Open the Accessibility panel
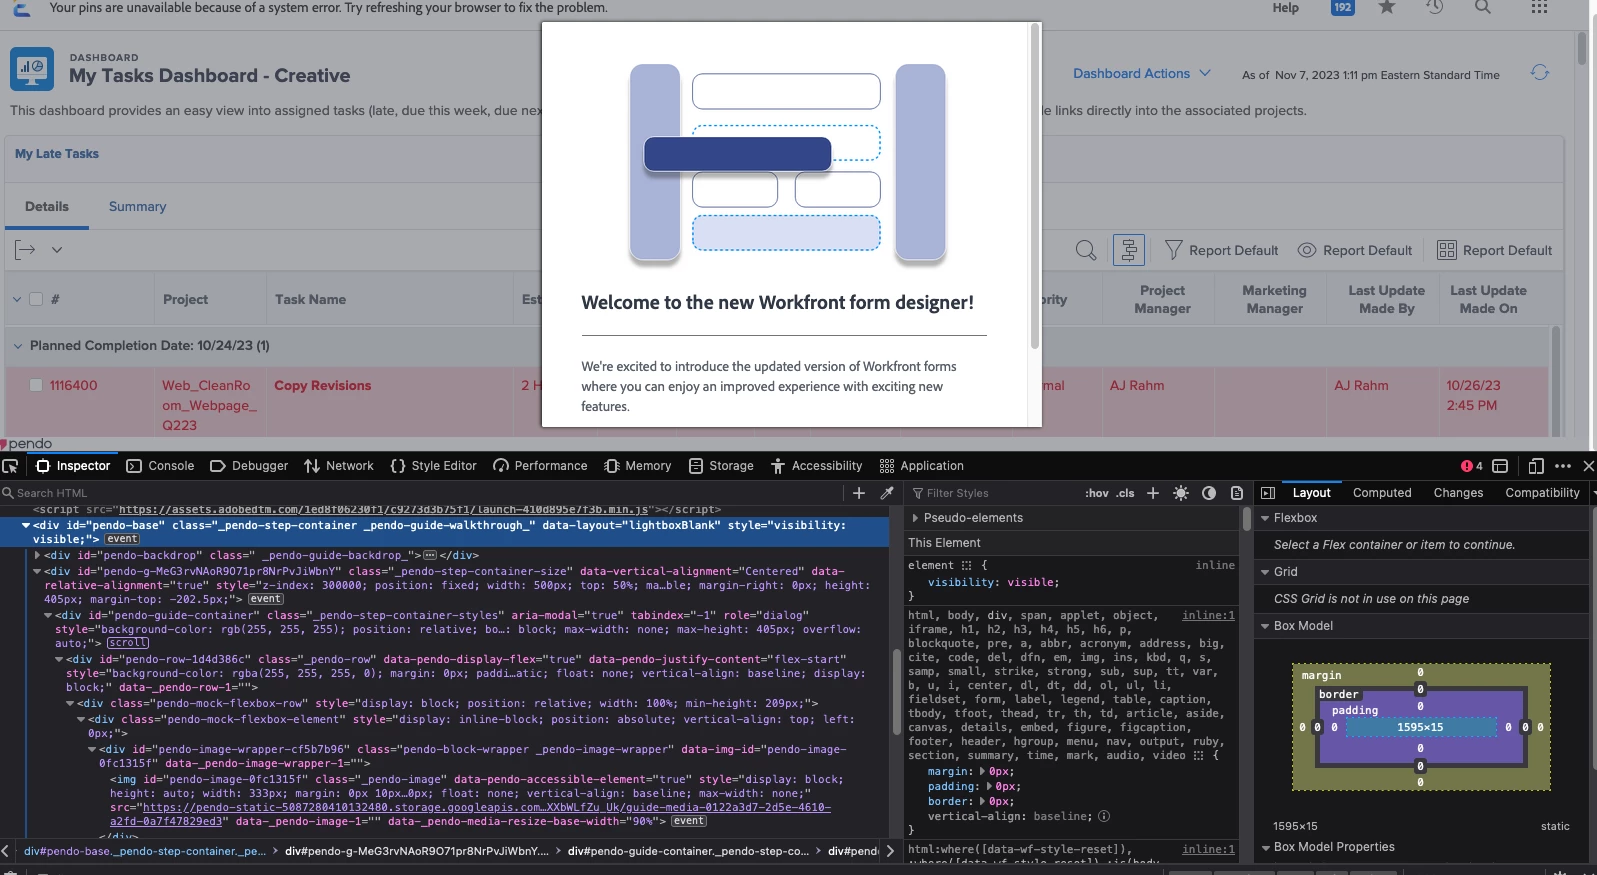 coord(817,466)
